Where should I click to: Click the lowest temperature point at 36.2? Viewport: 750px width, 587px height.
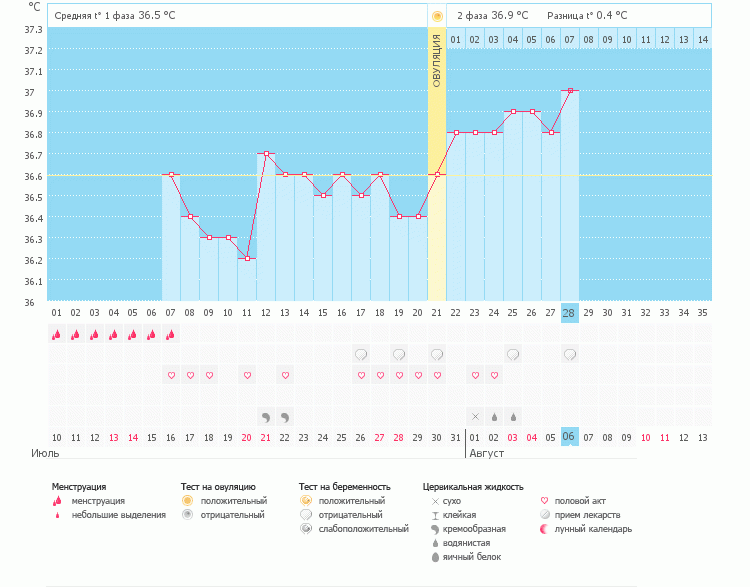pyautogui.click(x=247, y=258)
